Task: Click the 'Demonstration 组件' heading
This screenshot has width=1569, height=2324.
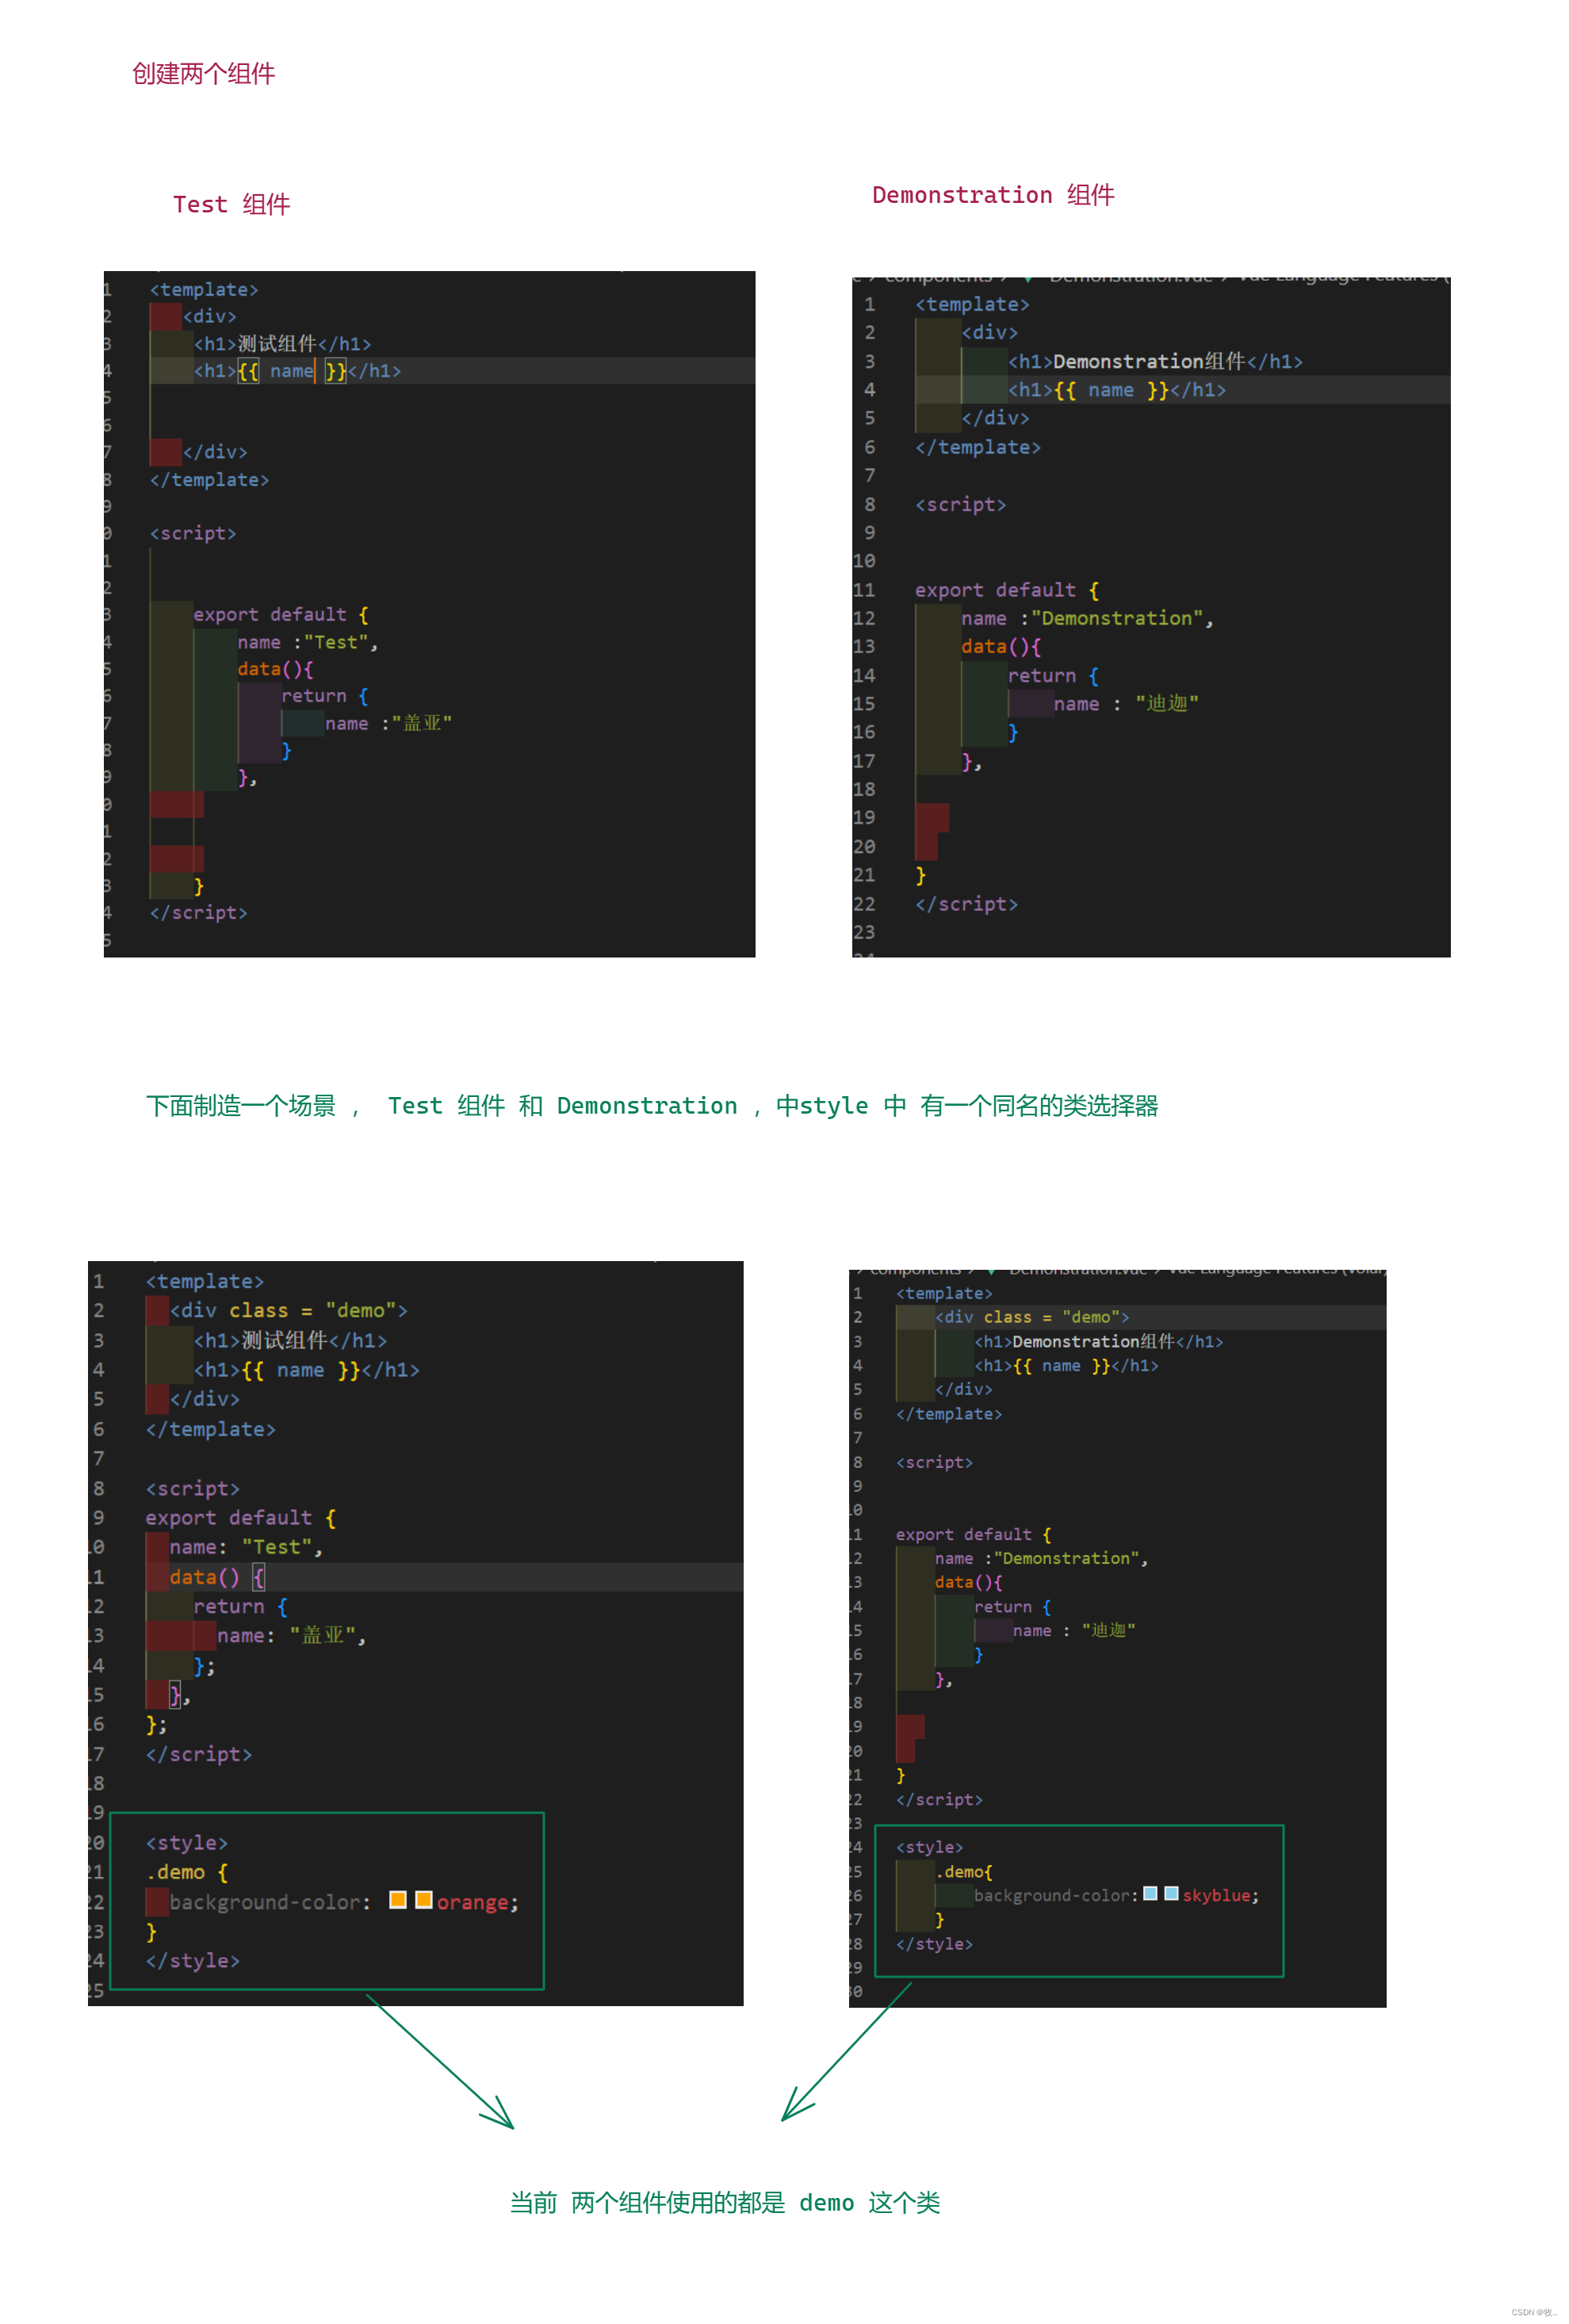Action: 993,194
